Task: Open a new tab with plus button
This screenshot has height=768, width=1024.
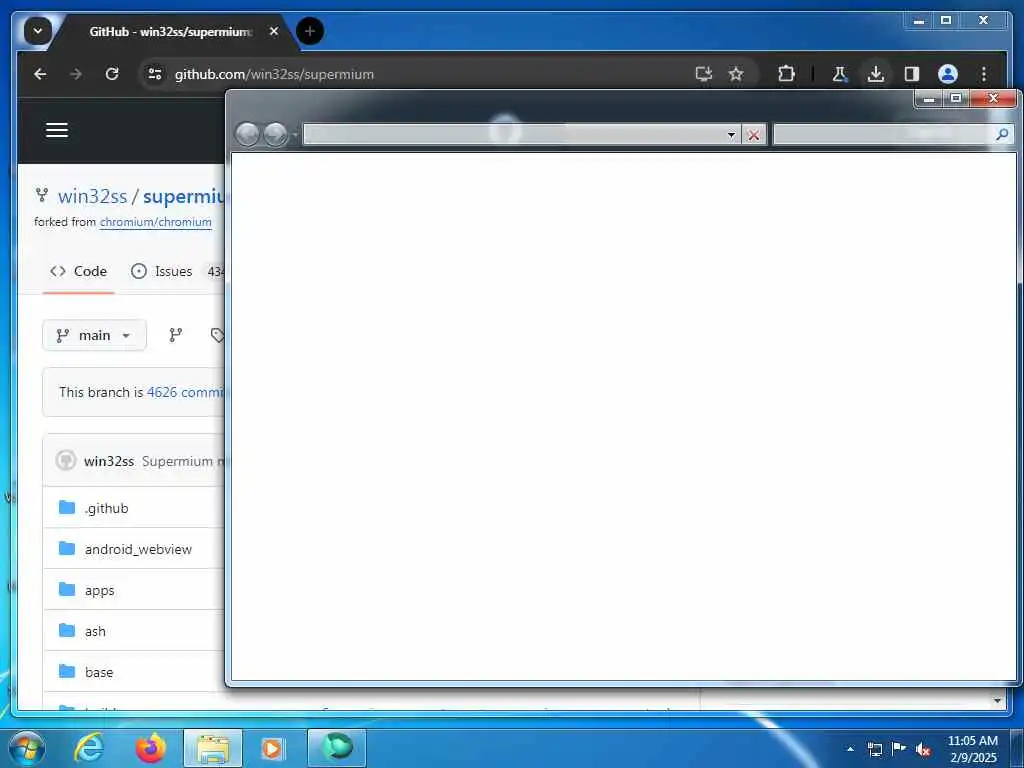Action: 310,31
